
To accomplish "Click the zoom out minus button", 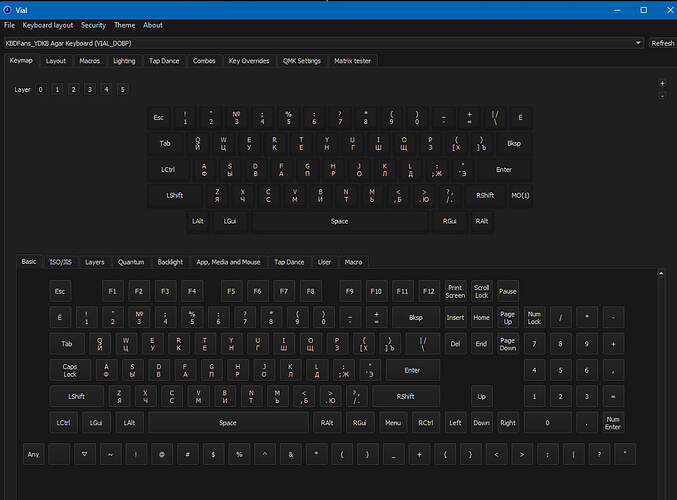I will [662, 96].
